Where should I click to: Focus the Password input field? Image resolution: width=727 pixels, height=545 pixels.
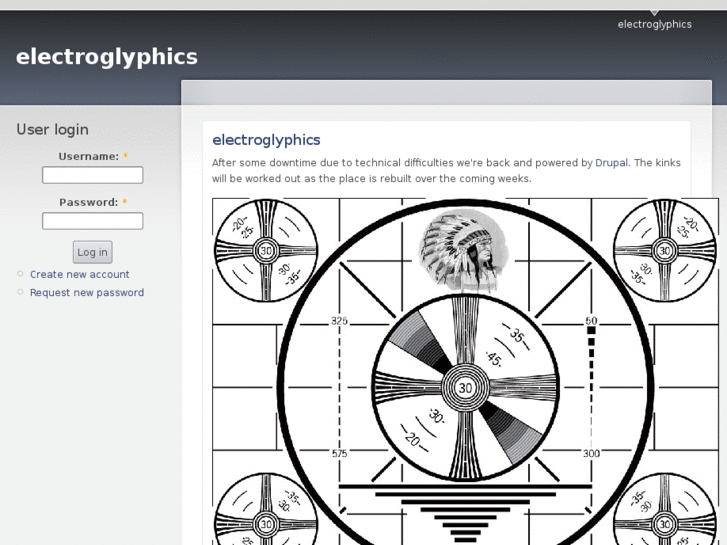click(x=93, y=221)
